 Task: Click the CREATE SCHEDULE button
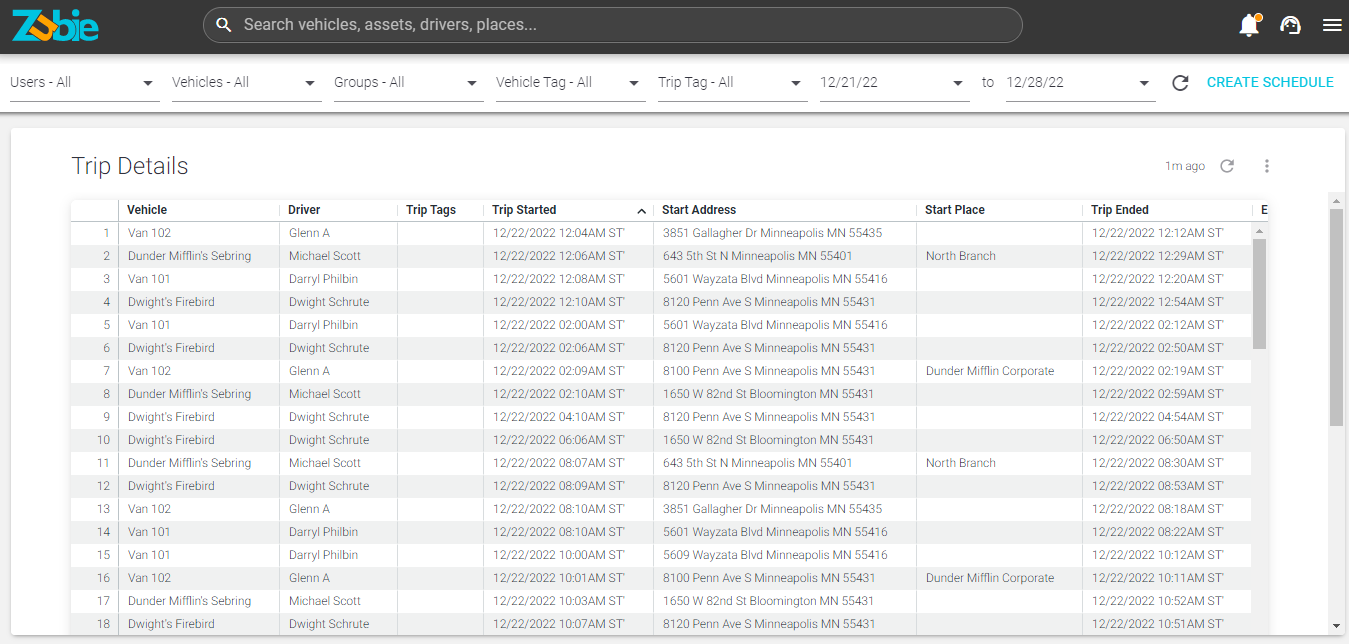click(x=1270, y=83)
